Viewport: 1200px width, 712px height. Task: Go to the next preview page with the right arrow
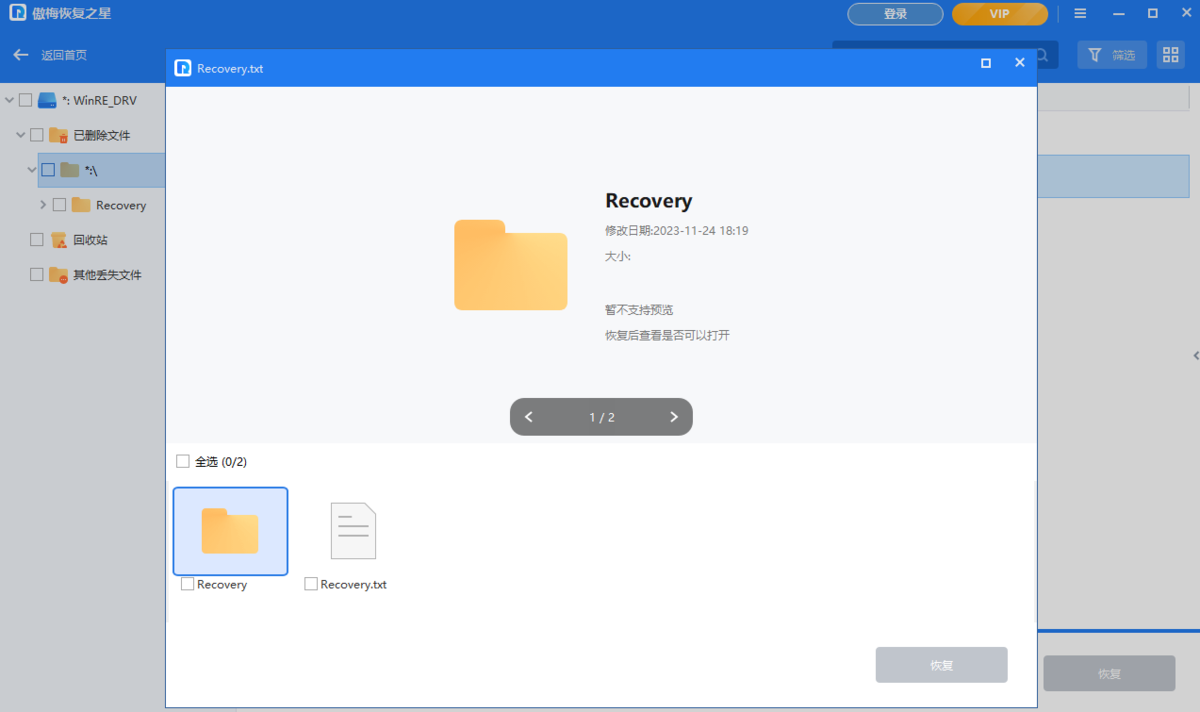(673, 417)
